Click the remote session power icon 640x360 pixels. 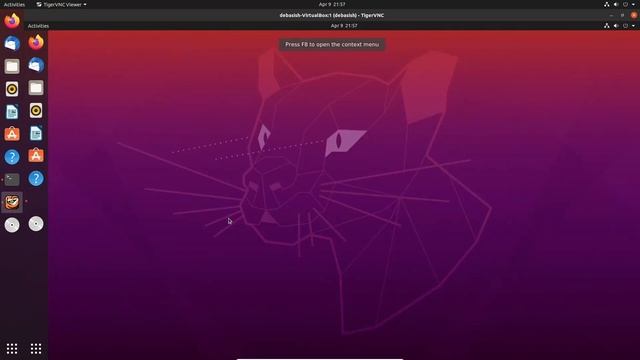(x=625, y=25)
